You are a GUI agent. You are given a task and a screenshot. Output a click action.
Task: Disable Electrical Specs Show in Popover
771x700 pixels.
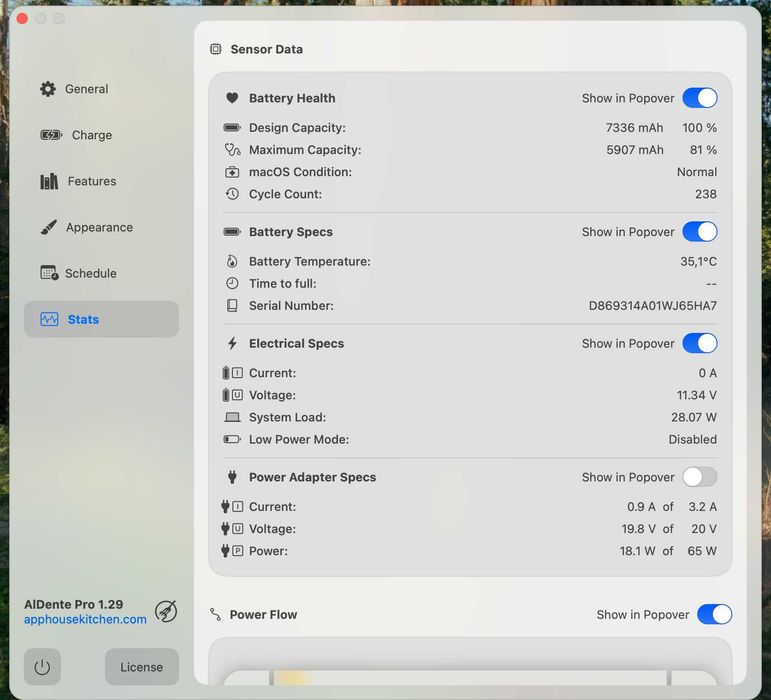[x=700, y=344]
